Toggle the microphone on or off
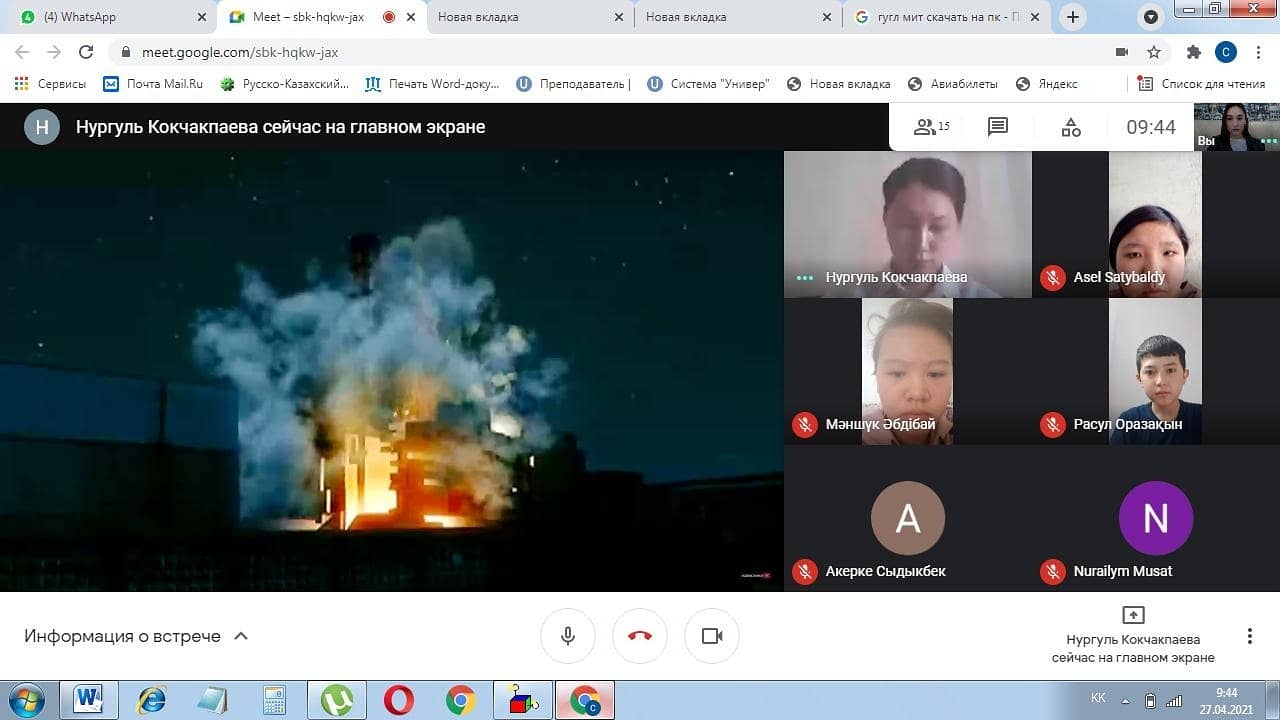Viewport: 1280px width, 720px height. click(568, 636)
